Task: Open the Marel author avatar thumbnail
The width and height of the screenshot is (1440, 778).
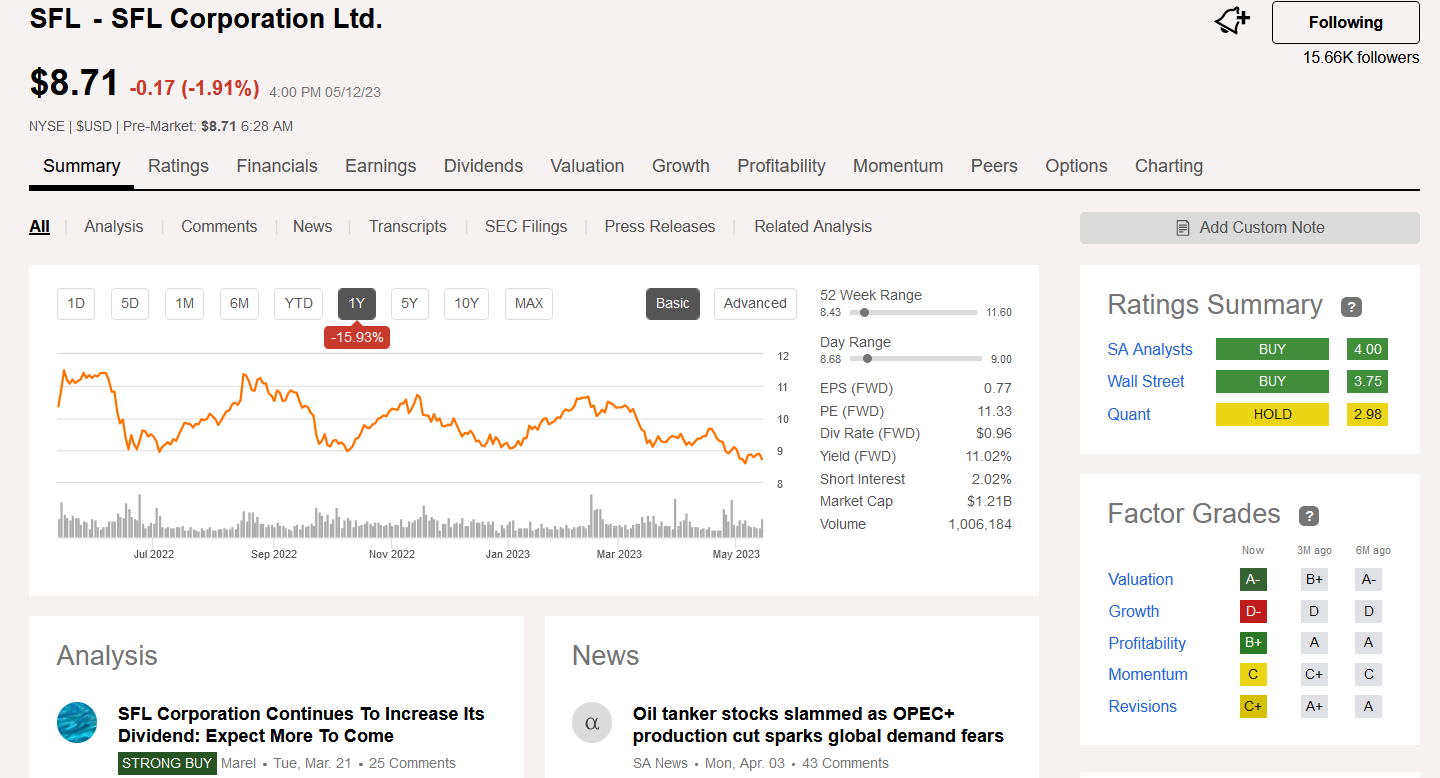Action: coord(77,722)
